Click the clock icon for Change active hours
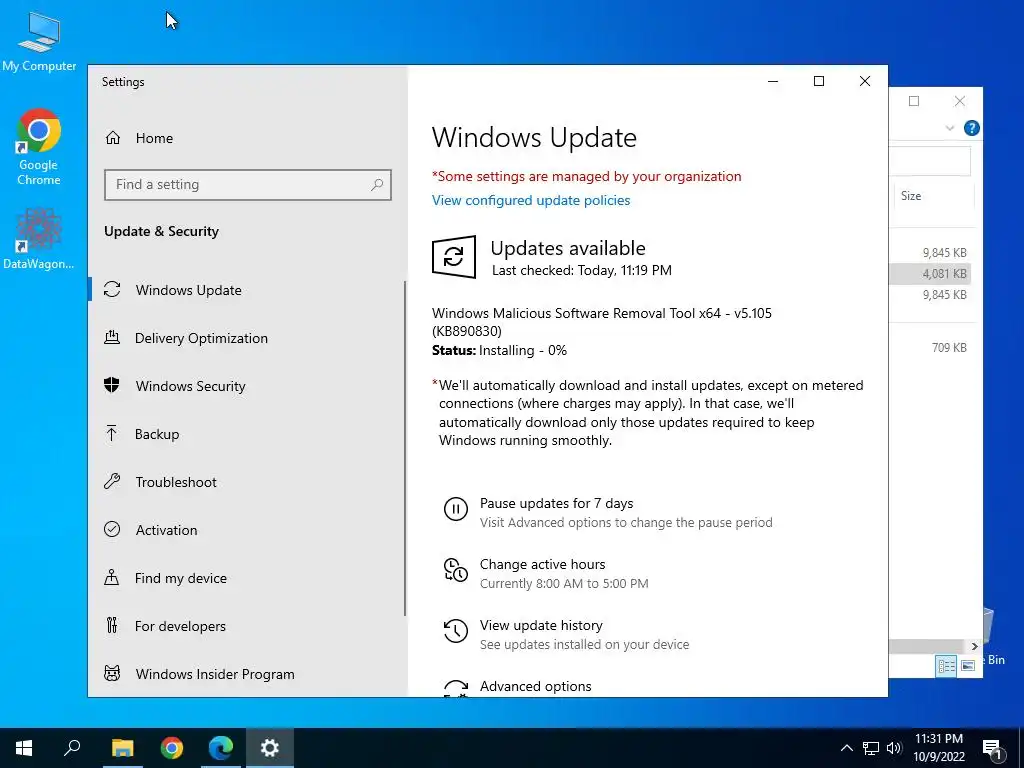 coord(456,569)
